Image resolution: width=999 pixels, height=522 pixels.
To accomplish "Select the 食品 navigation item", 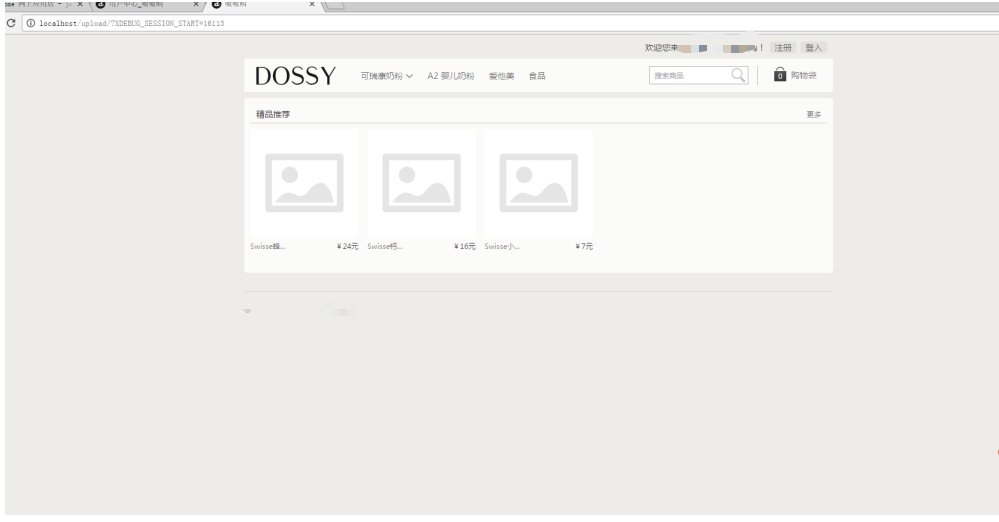I will click(536, 76).
